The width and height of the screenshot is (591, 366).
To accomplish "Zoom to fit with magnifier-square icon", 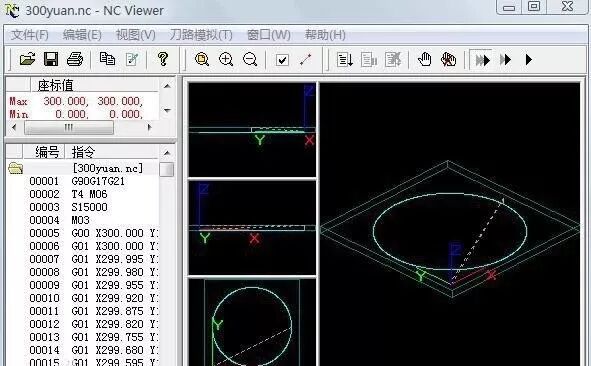I will [202, 59].
